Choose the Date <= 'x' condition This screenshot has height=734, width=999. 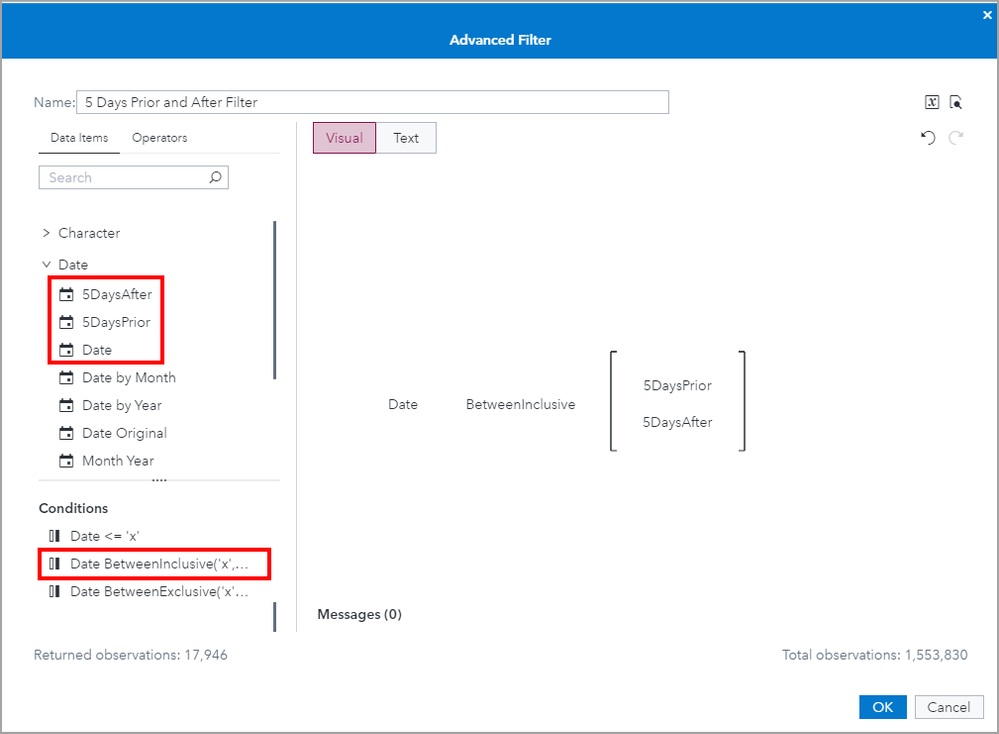[104, 536]
